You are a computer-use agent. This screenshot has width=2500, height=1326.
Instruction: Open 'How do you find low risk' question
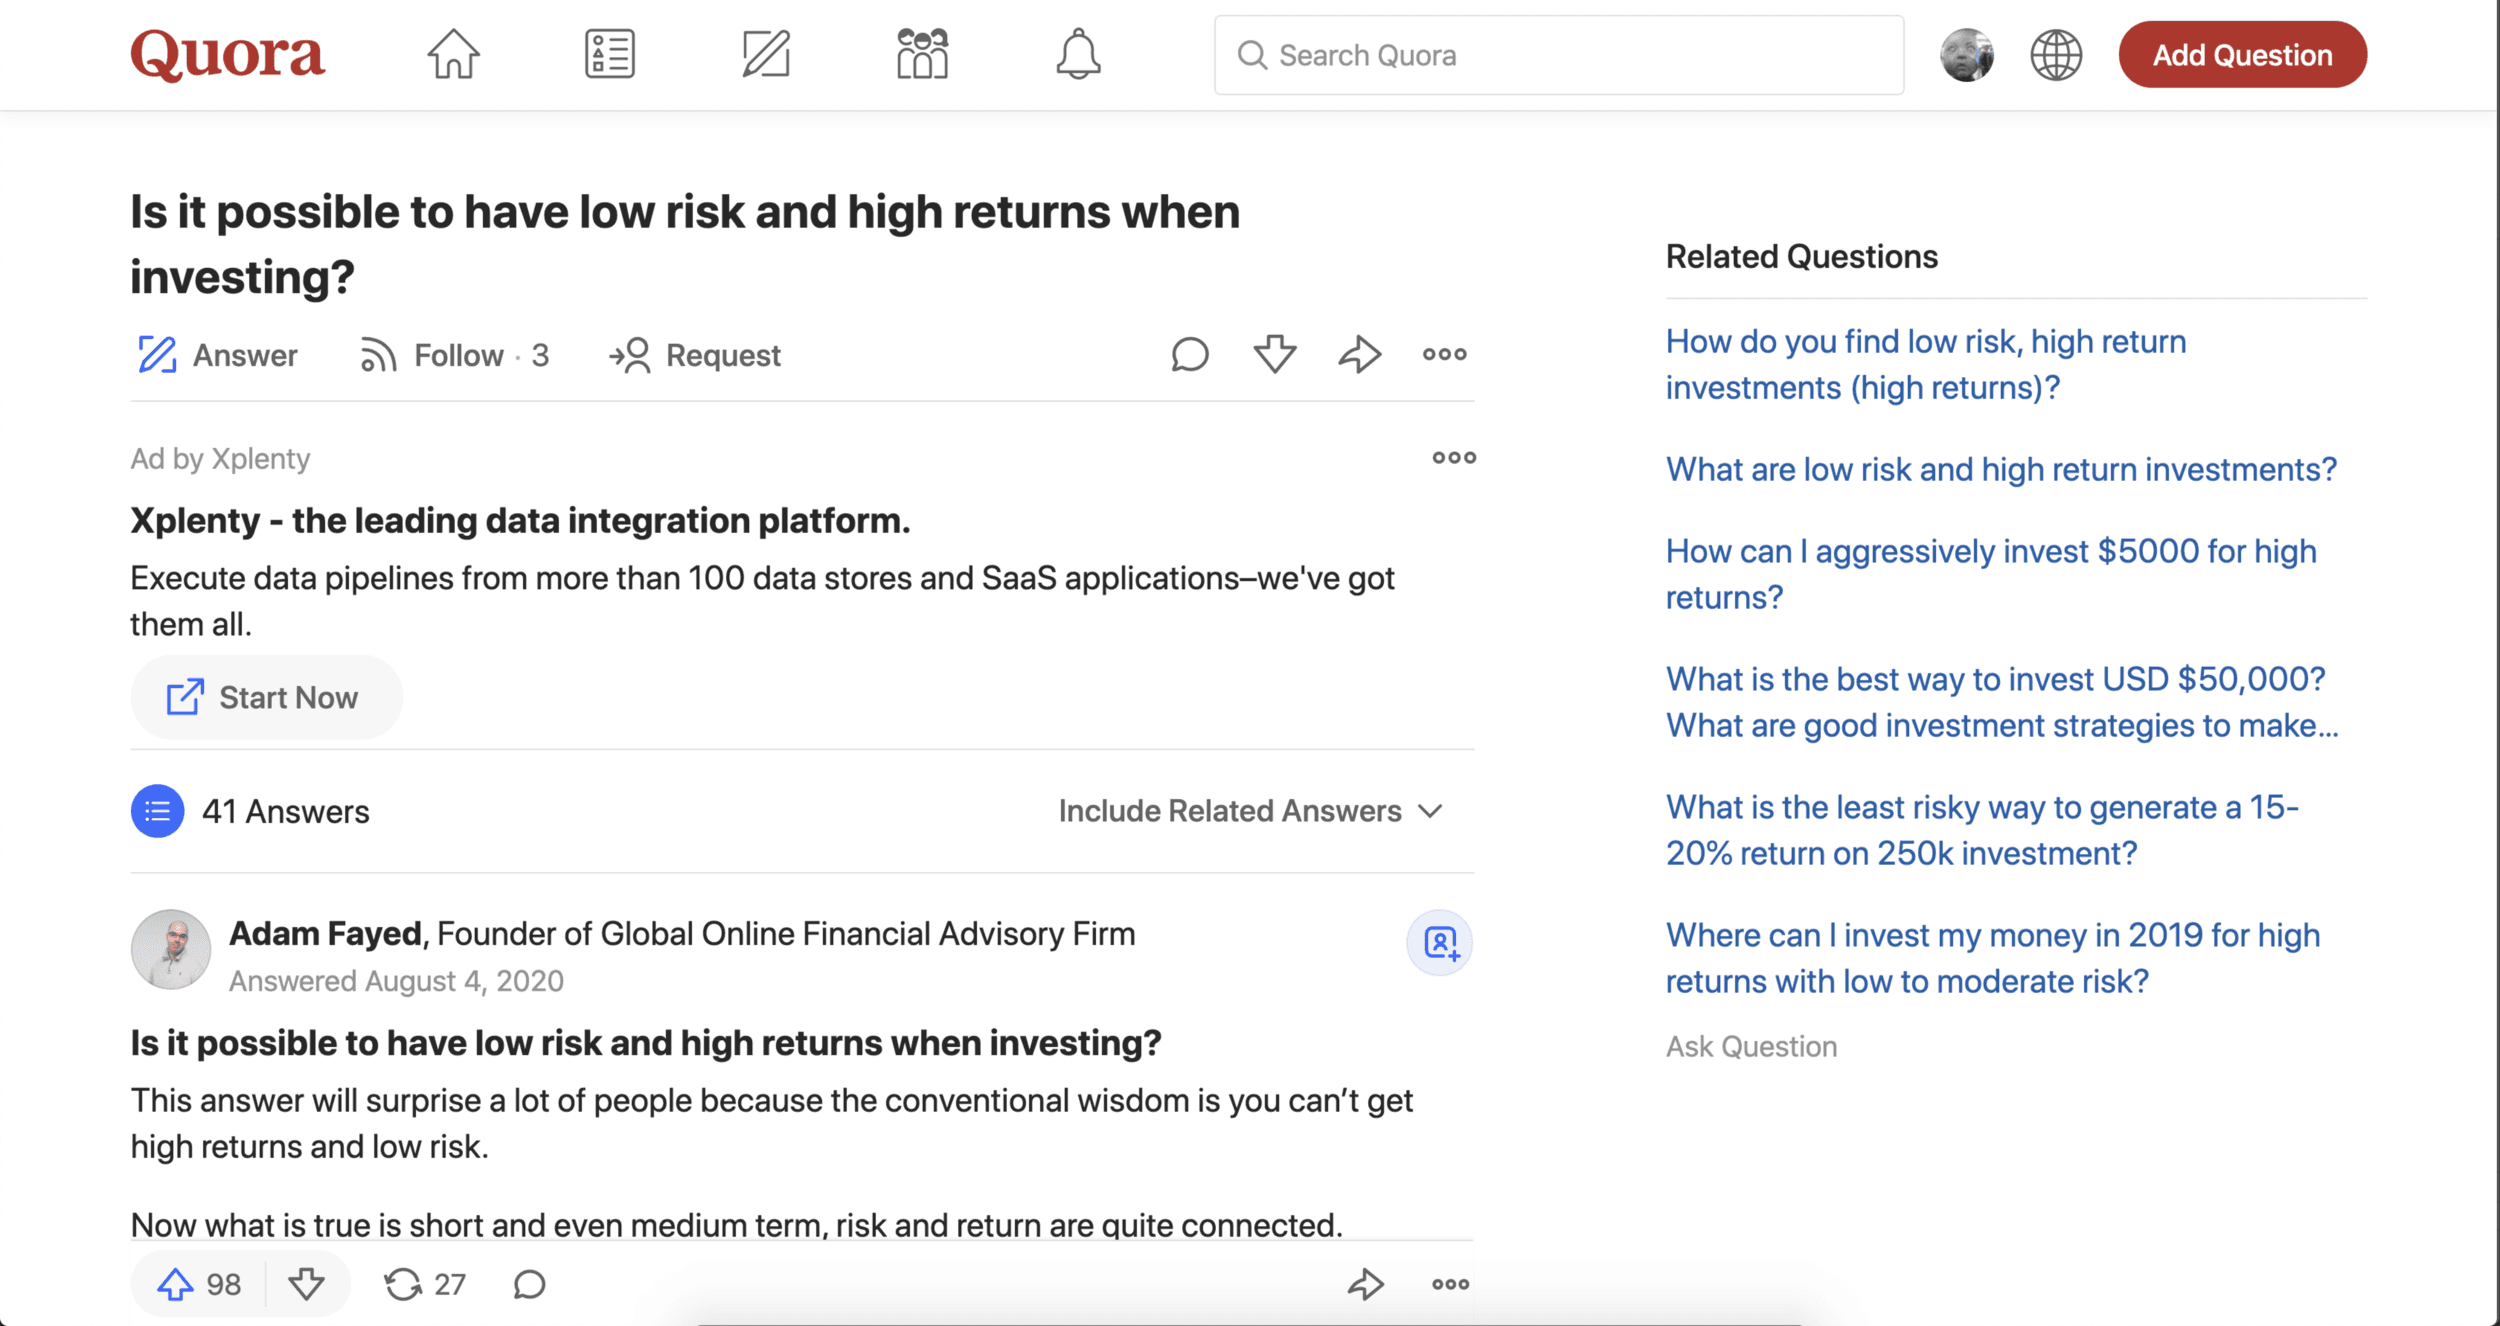1926,364
